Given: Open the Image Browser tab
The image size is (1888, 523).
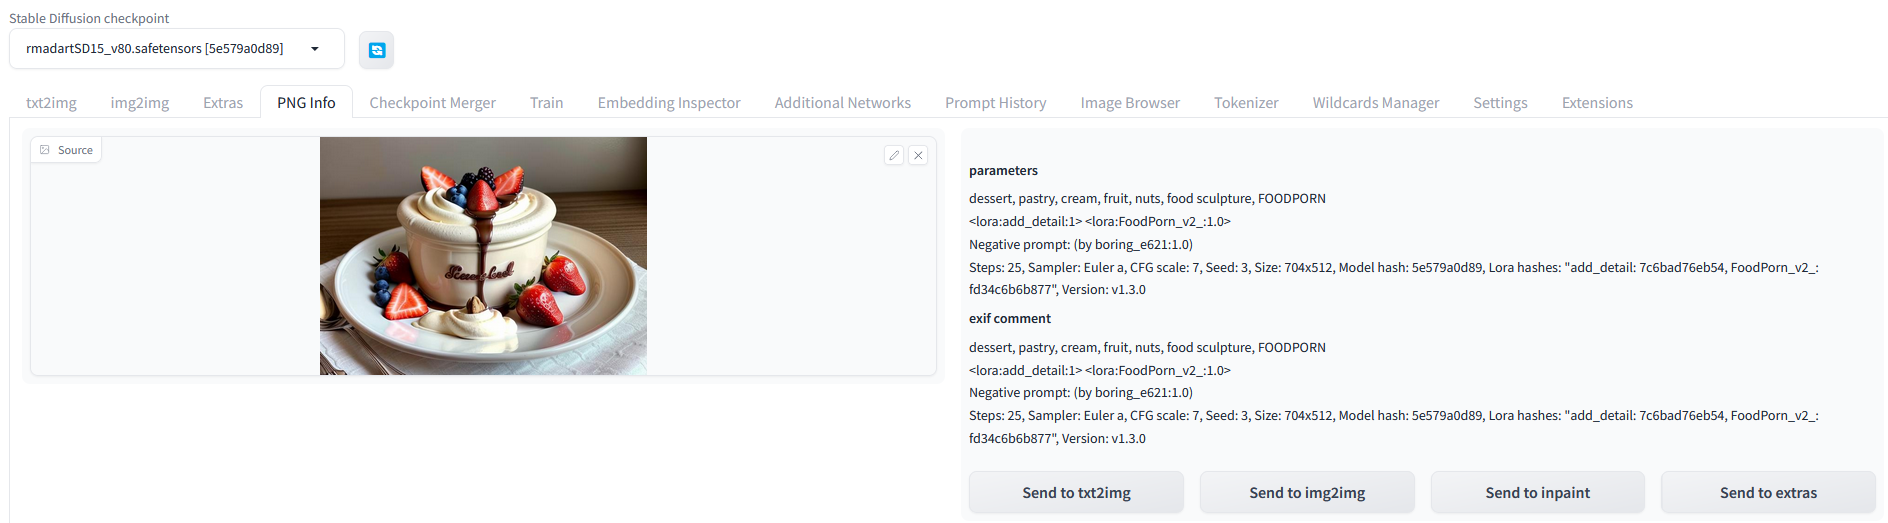Looking at the screenshot, I should 1130,103.
